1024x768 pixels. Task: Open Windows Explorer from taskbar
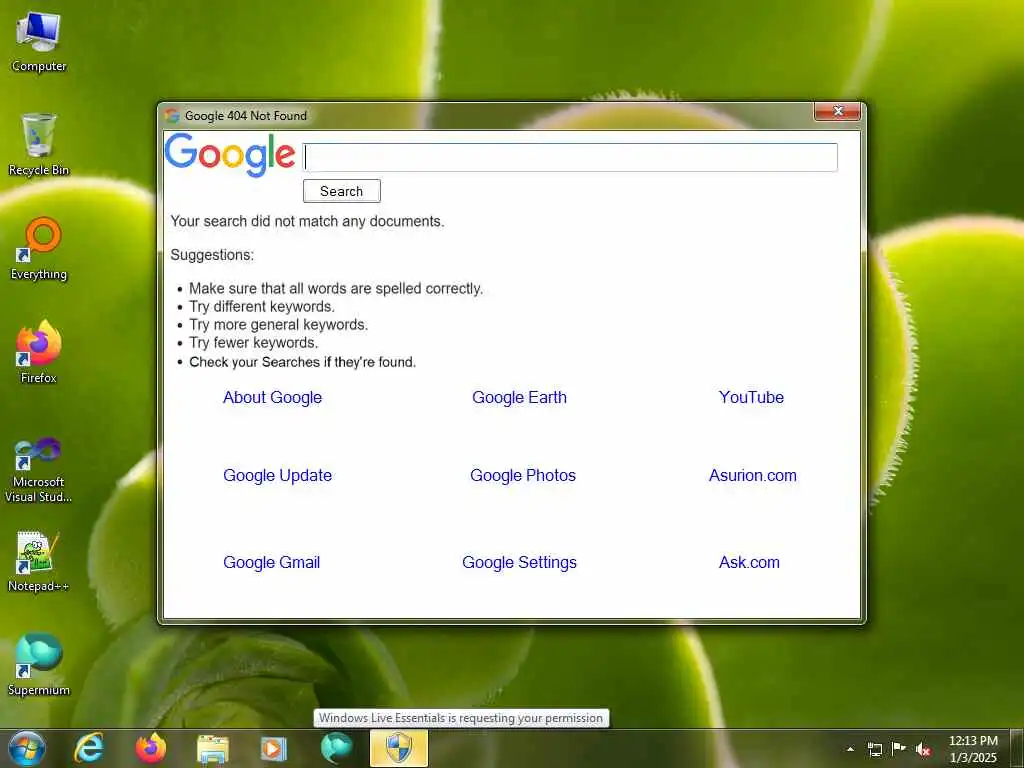click(x=213, y=749)
